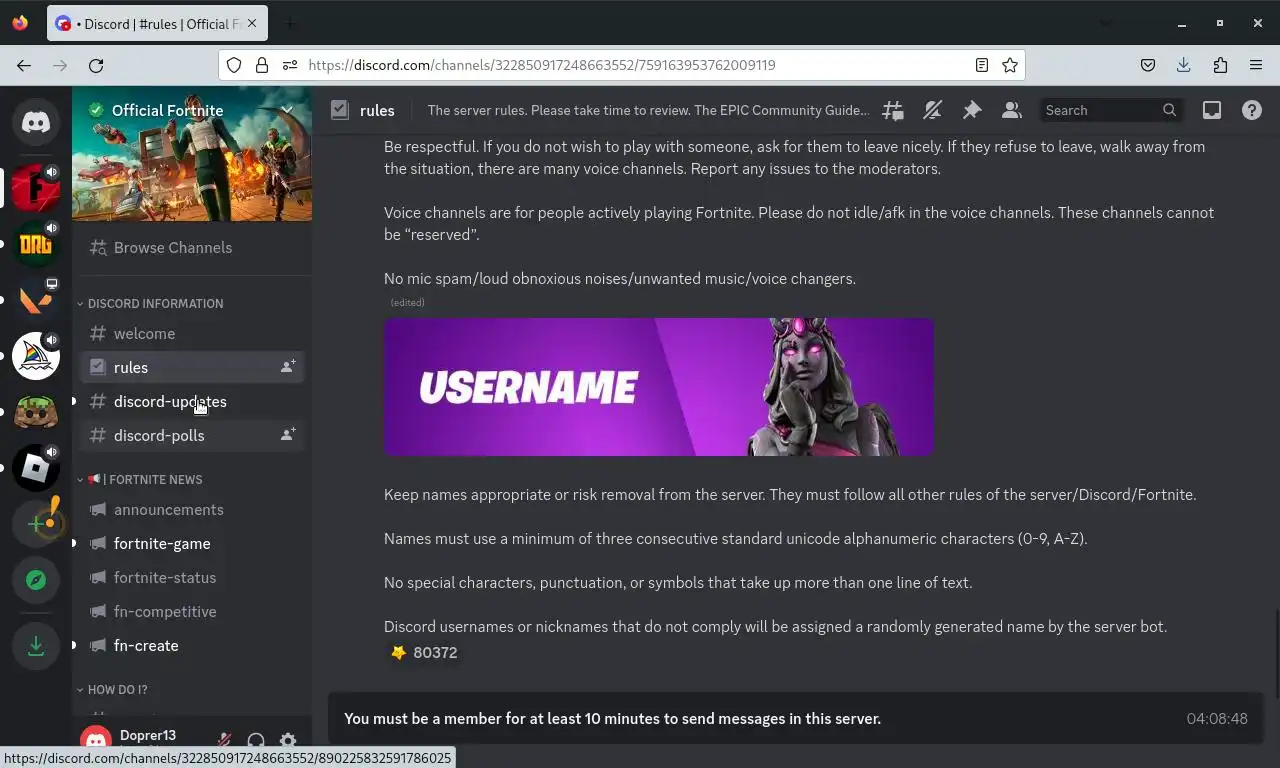Select the announcements channel
1280x768 pixels.
point(192,509)
